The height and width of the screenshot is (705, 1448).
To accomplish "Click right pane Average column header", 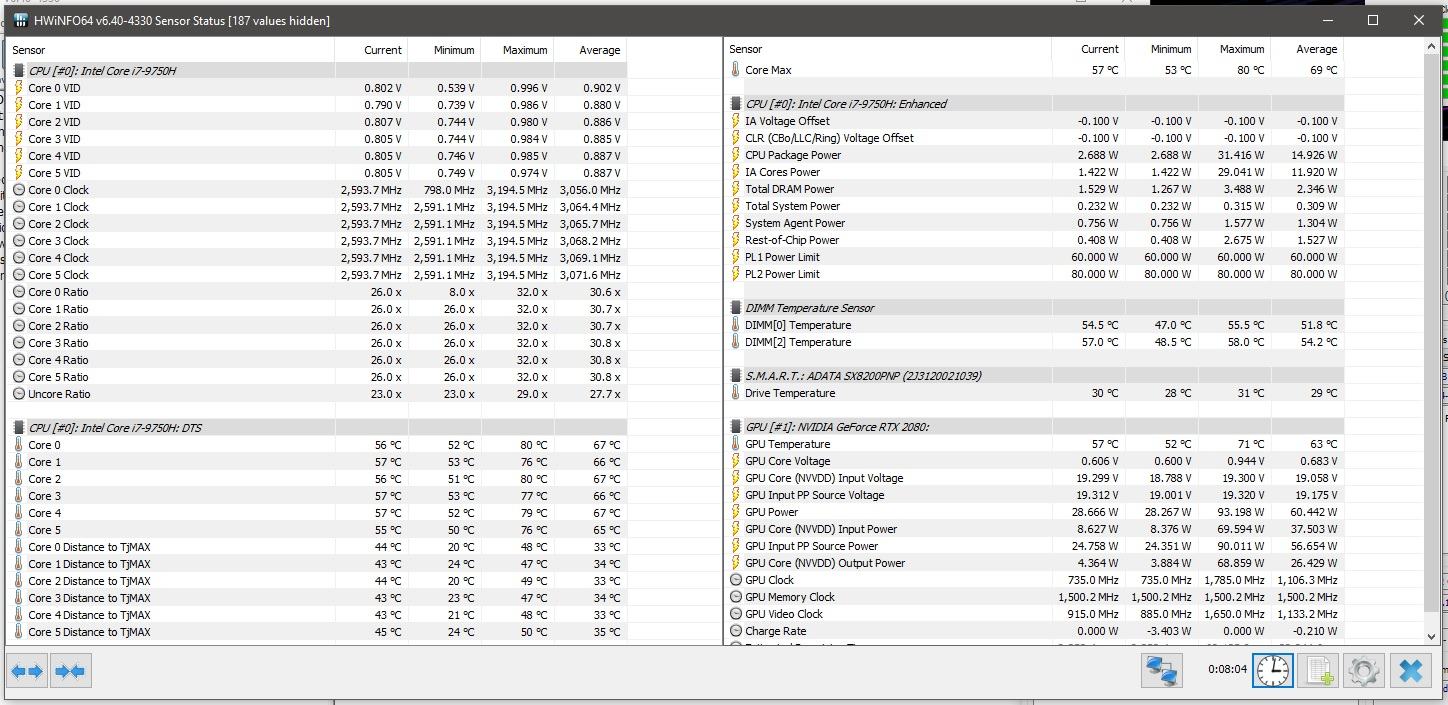I will [1306, 49].
